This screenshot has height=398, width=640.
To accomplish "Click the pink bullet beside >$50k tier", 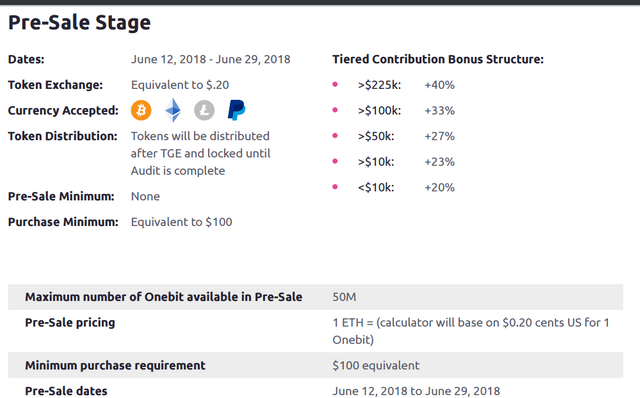I will click(x=335, y=136).
